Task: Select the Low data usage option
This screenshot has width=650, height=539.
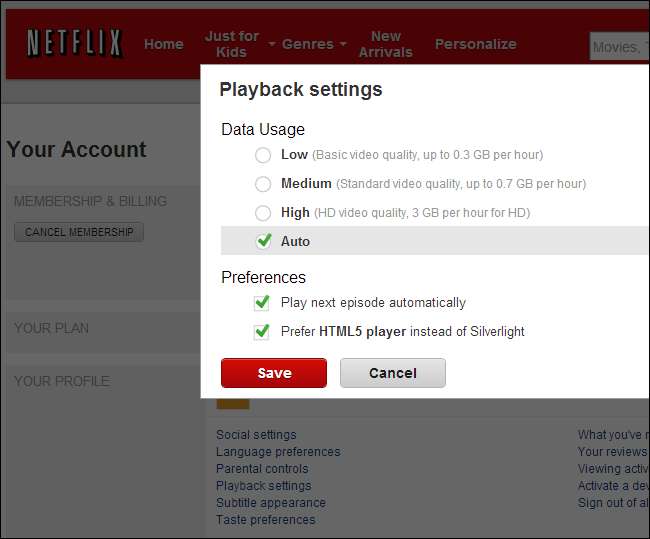Action: pyautogui.click(x=263, y=155)
